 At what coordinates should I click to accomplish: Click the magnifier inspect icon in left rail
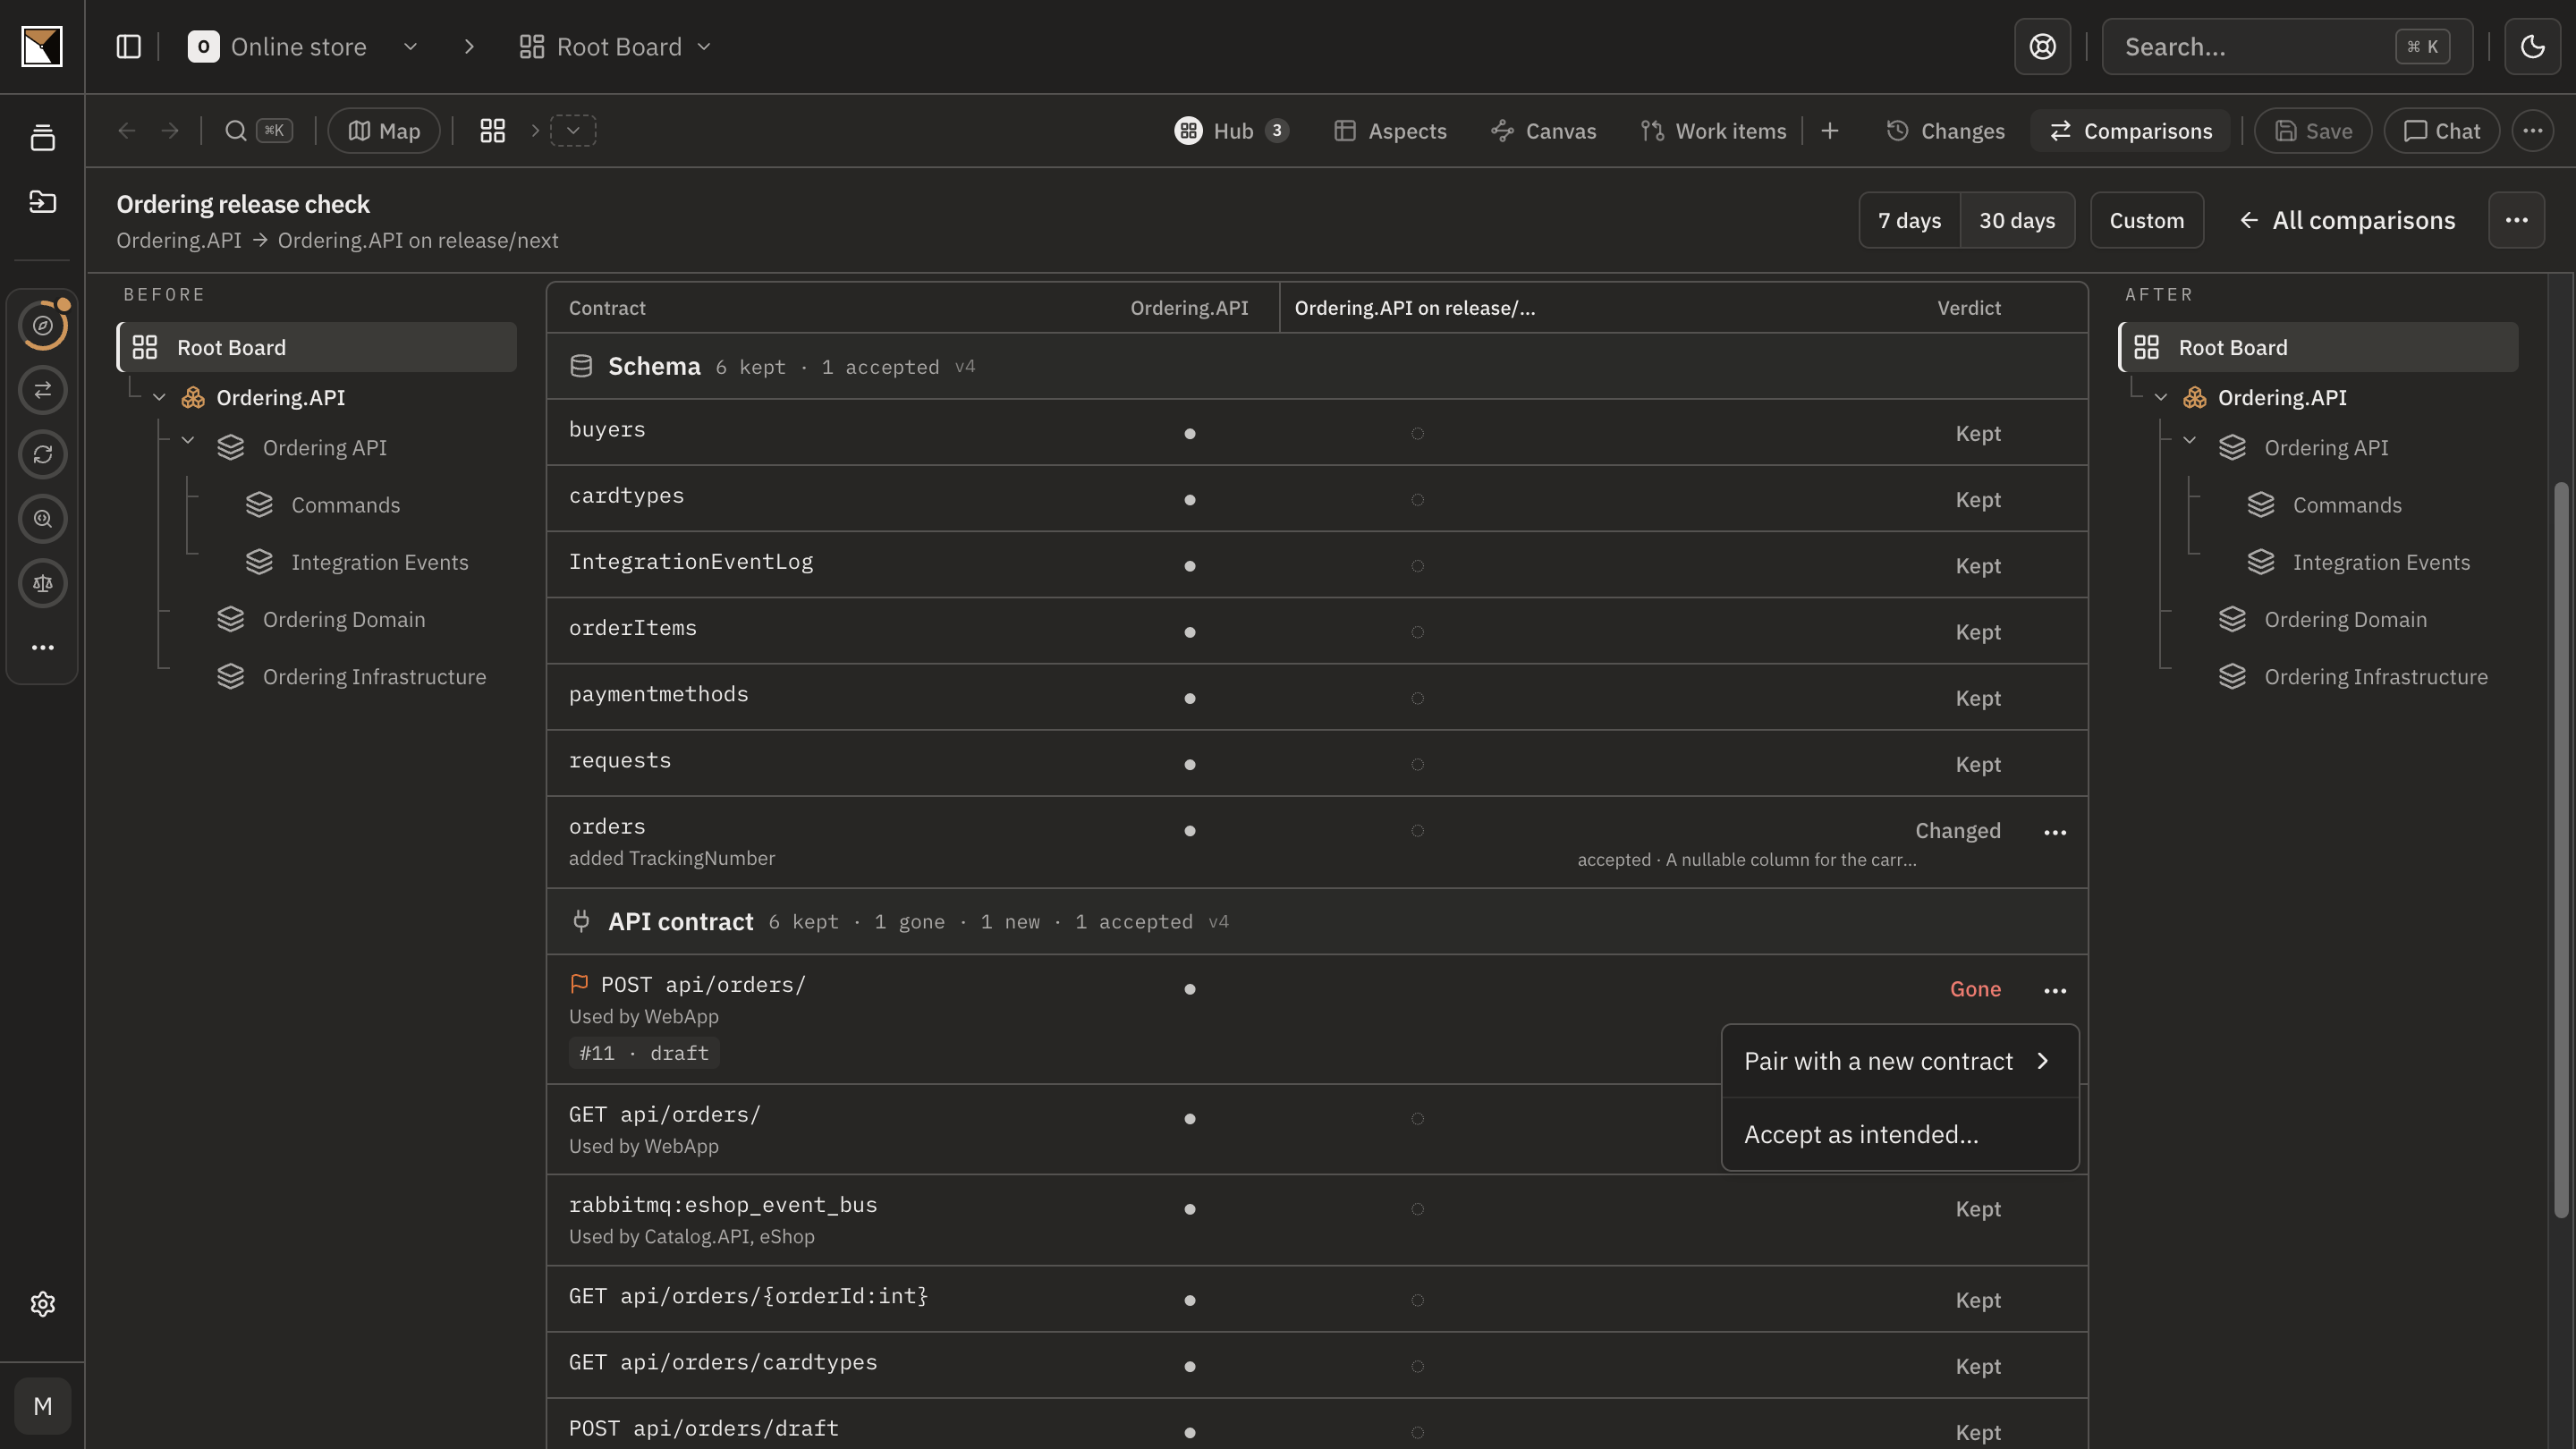click(x=42, y=519)
